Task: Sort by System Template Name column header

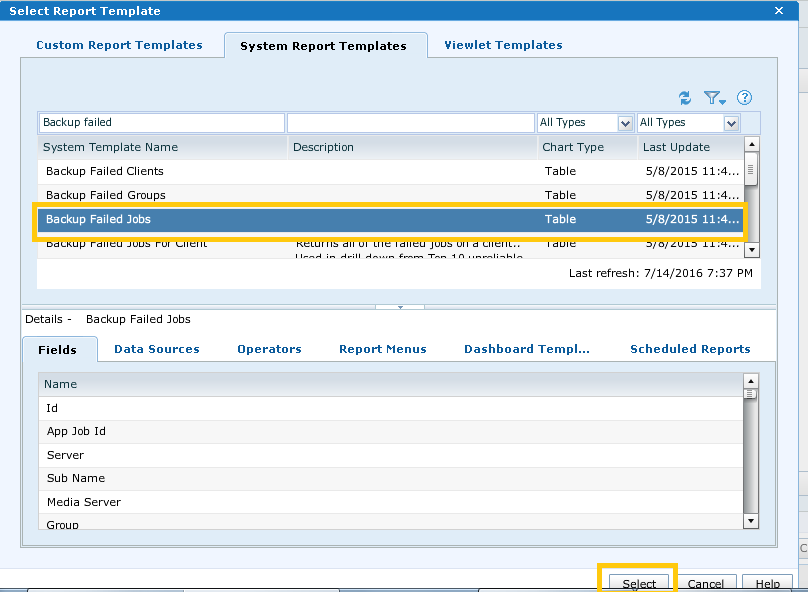Action: pos(112,147)
